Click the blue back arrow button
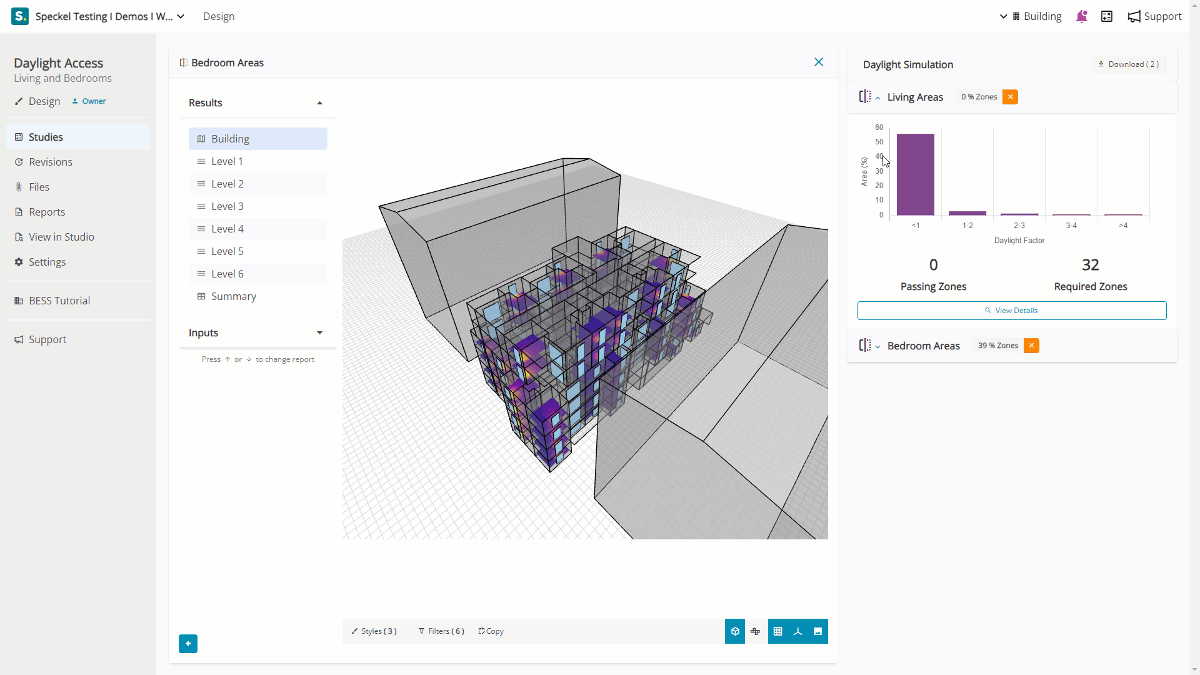The image size is (1200, 675). [x=188, y=643]
